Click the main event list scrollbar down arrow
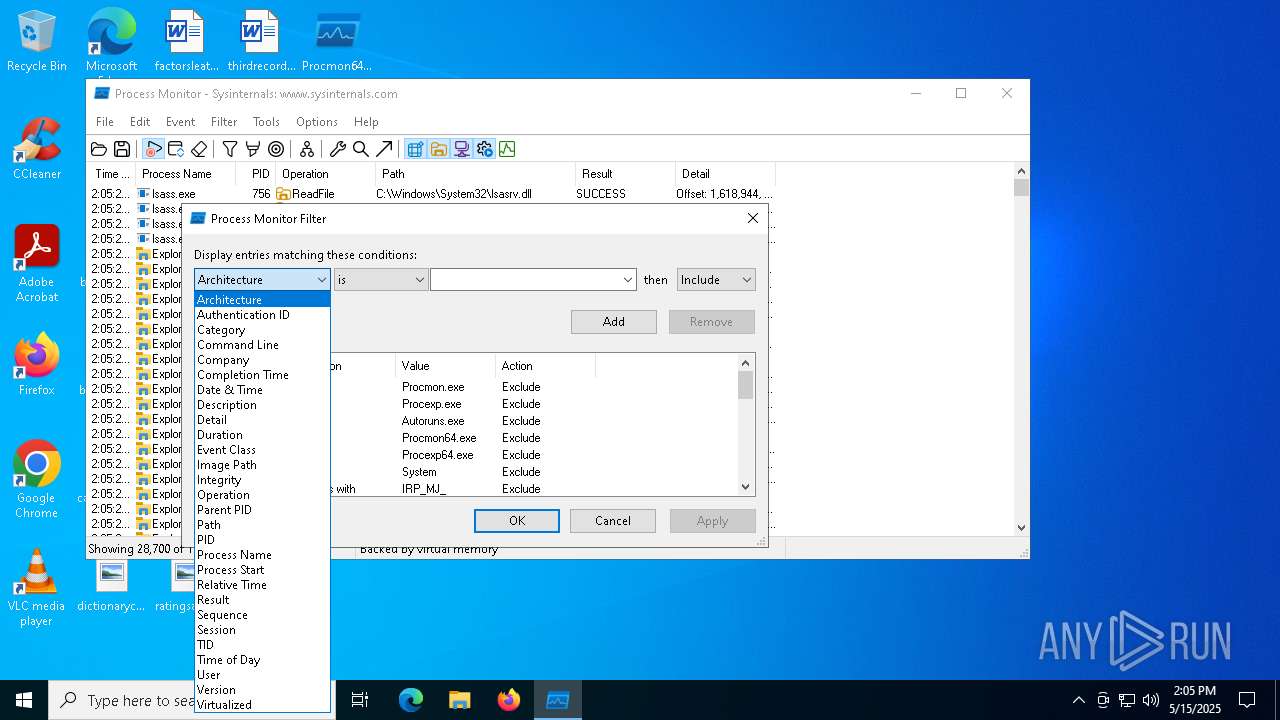Image resolution: width=1280 pixels, height=720 pixels. tap(1021, 527)
